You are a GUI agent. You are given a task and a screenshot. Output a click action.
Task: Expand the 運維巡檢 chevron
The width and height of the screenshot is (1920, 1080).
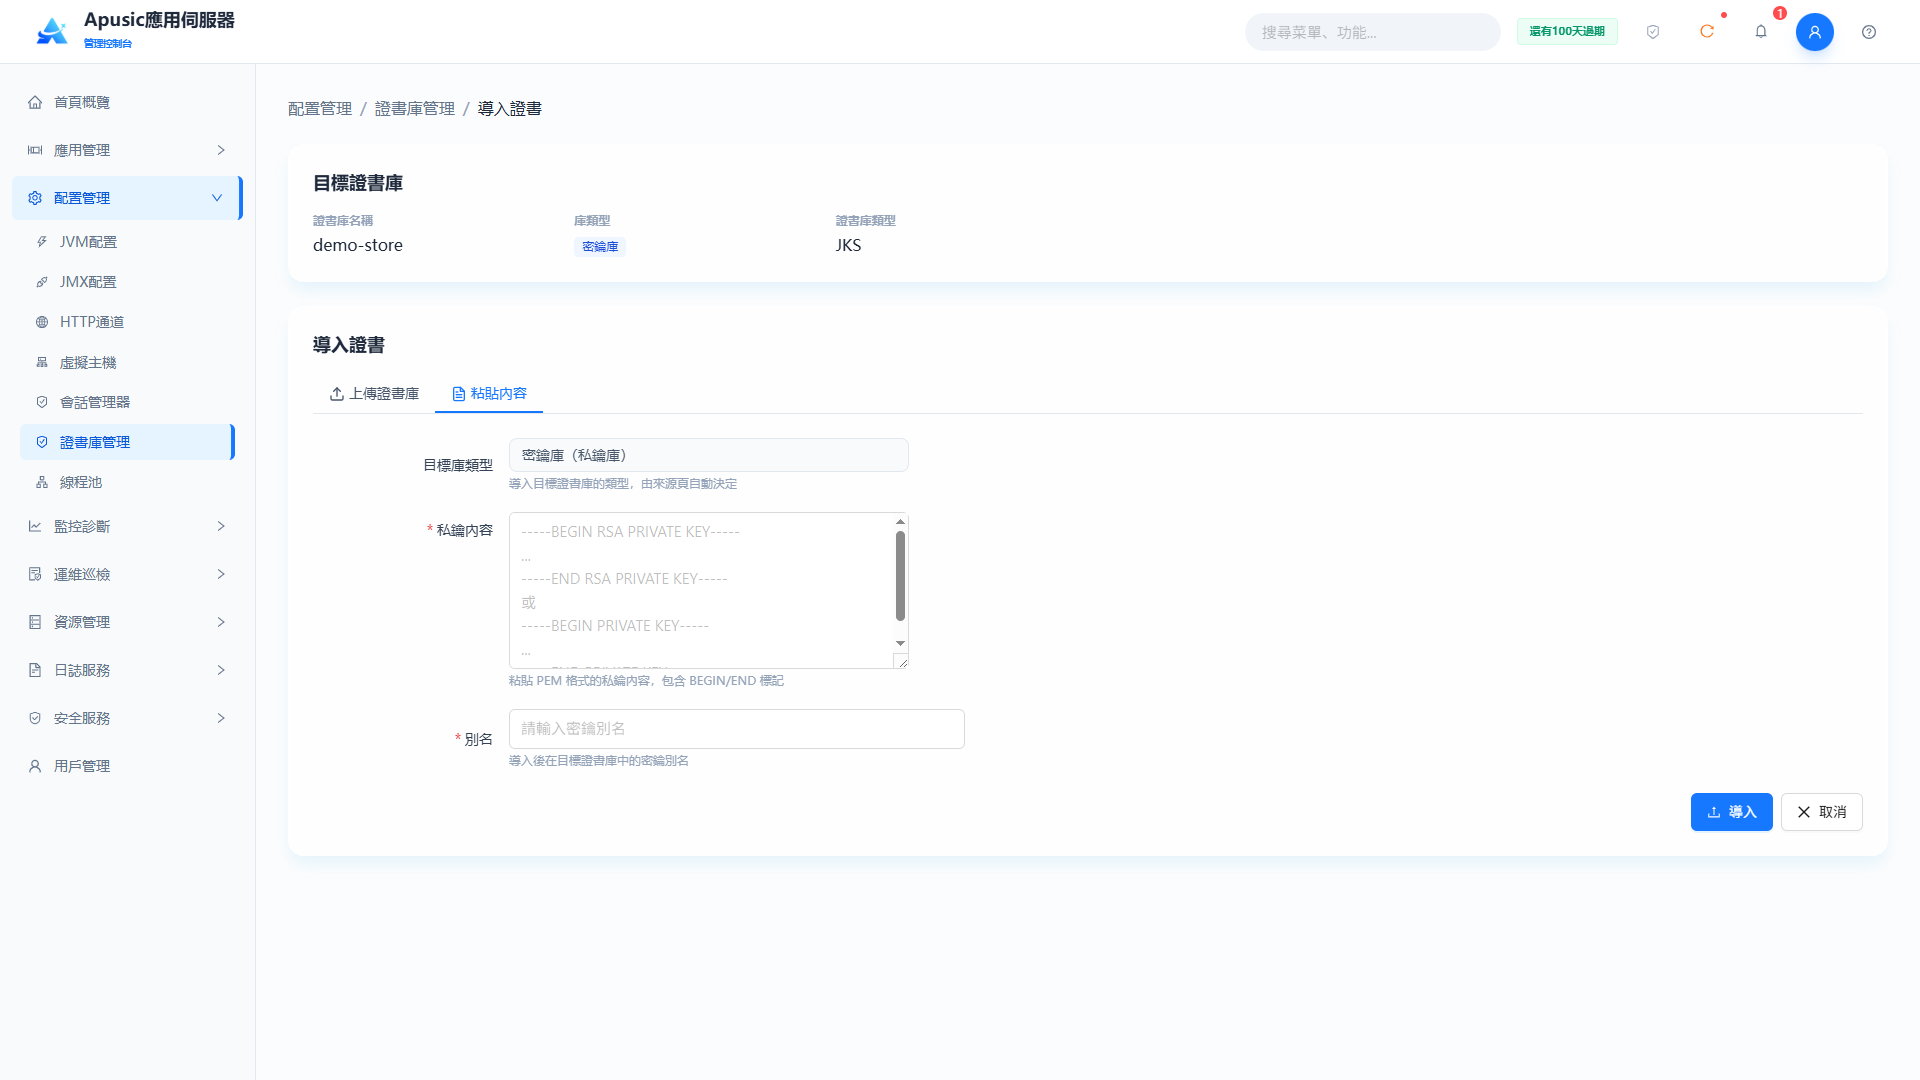click(221, 574)
